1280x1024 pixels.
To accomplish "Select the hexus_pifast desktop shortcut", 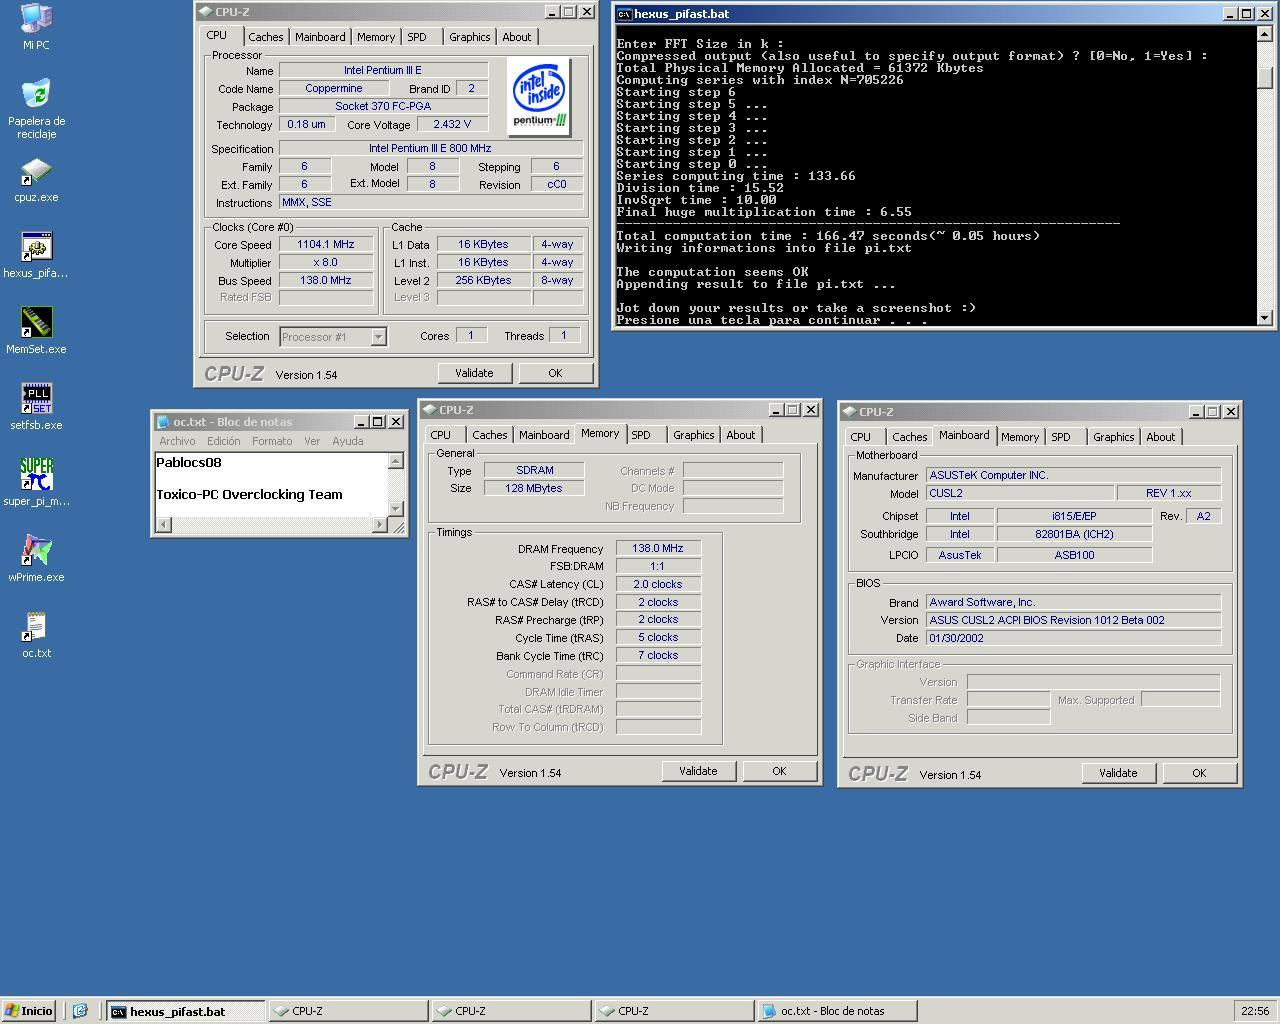I will pos(36,247).
